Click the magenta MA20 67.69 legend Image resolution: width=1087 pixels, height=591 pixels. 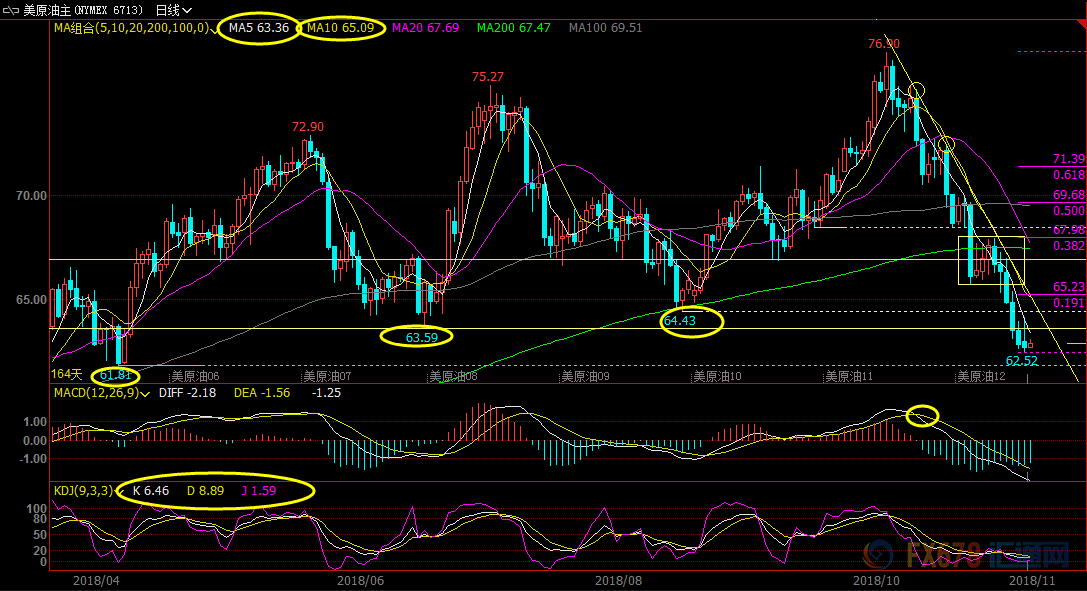(x=424, y=28)
